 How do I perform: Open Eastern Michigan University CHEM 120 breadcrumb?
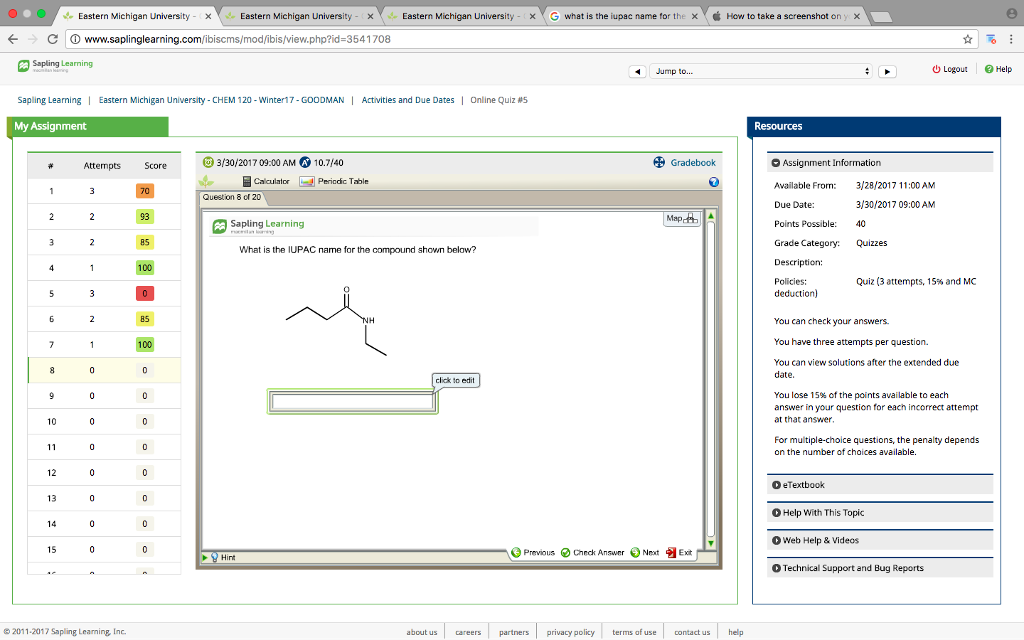point(221,100)
